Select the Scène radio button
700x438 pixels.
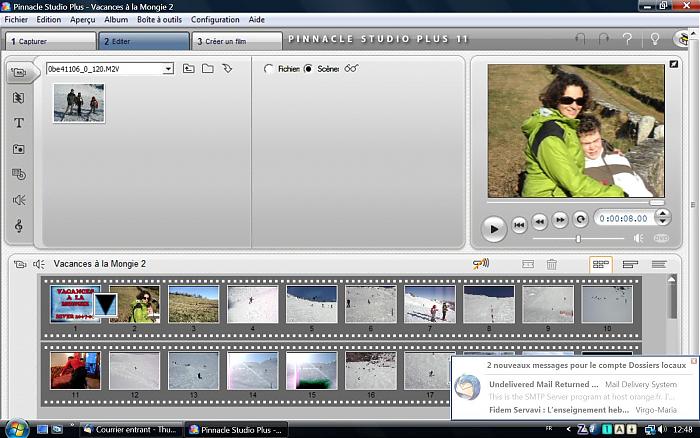coord(308,69)
